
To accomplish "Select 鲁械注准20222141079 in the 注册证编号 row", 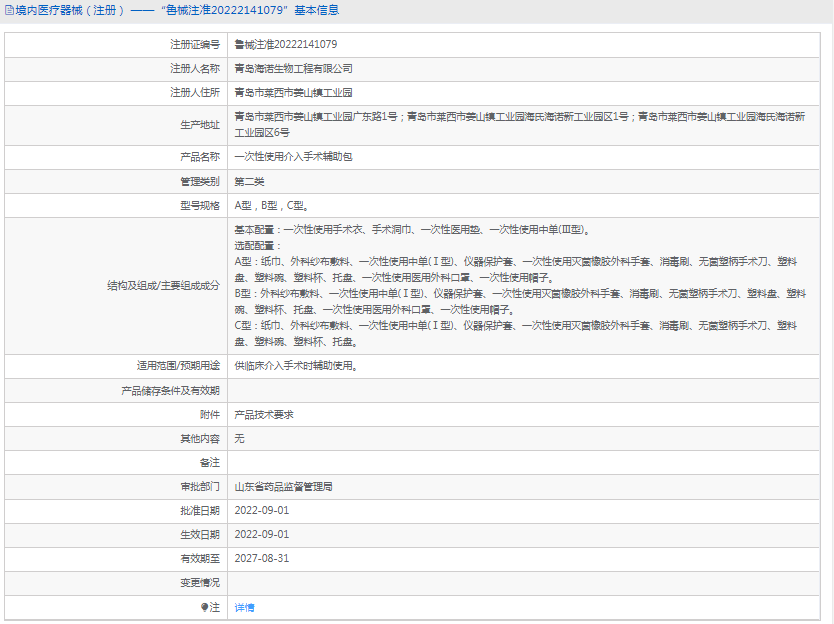I will [x=286, y=45].
